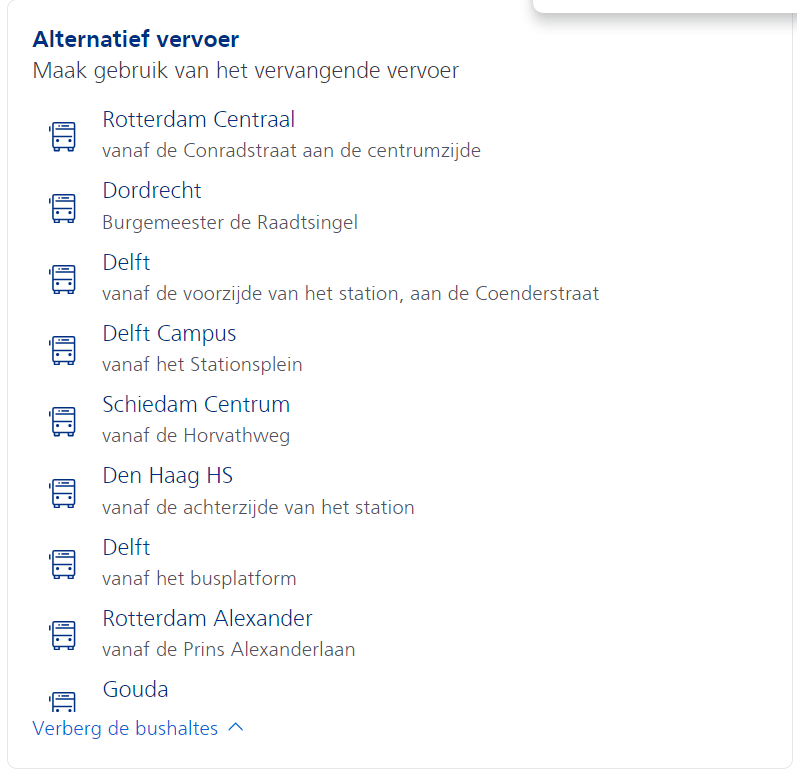Screen dimensions: 797x771
Task: Click the bus icon next to Delft busplatform entry
Action: click(63, 564)
